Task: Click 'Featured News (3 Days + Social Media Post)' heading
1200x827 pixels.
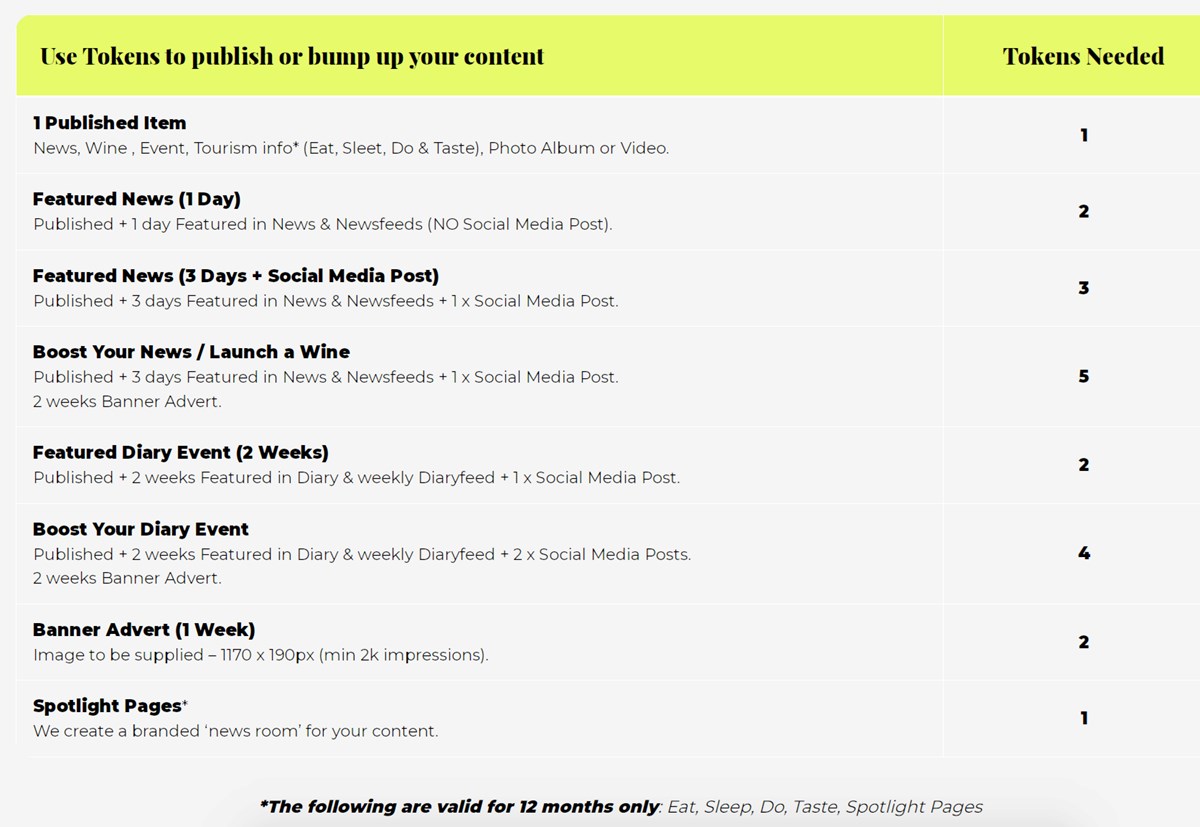Action: click(x=236, y=276)
